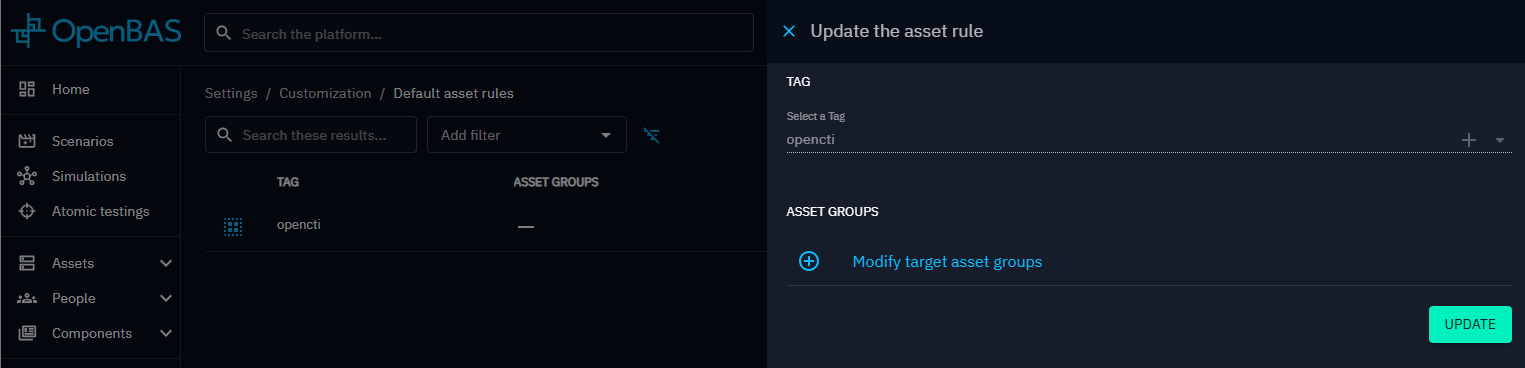
Task: Focus the Search the platform field
Action: pos(479,33)
